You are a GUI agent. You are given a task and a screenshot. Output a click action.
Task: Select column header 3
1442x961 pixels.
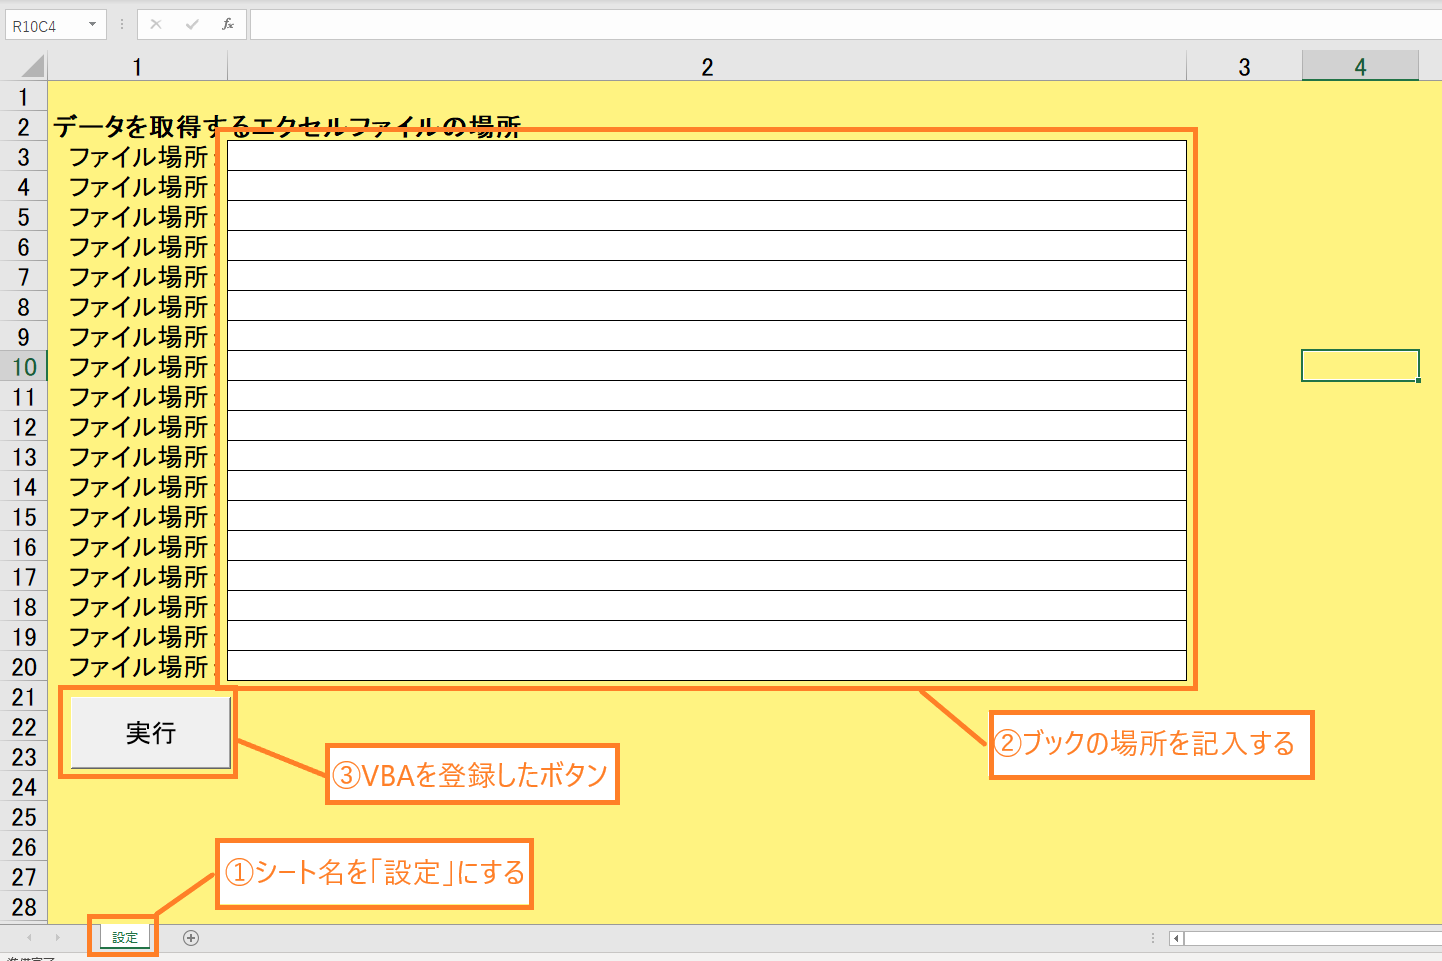click(1244, 67)
